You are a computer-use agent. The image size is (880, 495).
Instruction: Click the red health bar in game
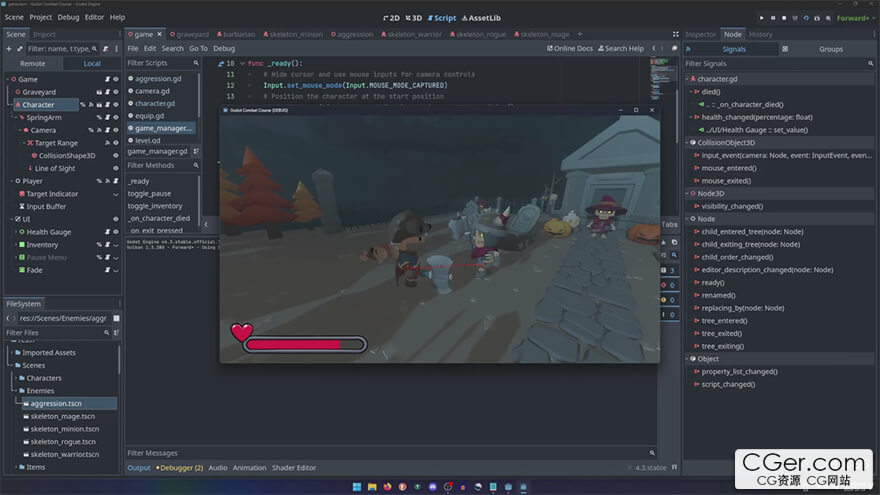[x=302, y=344]
